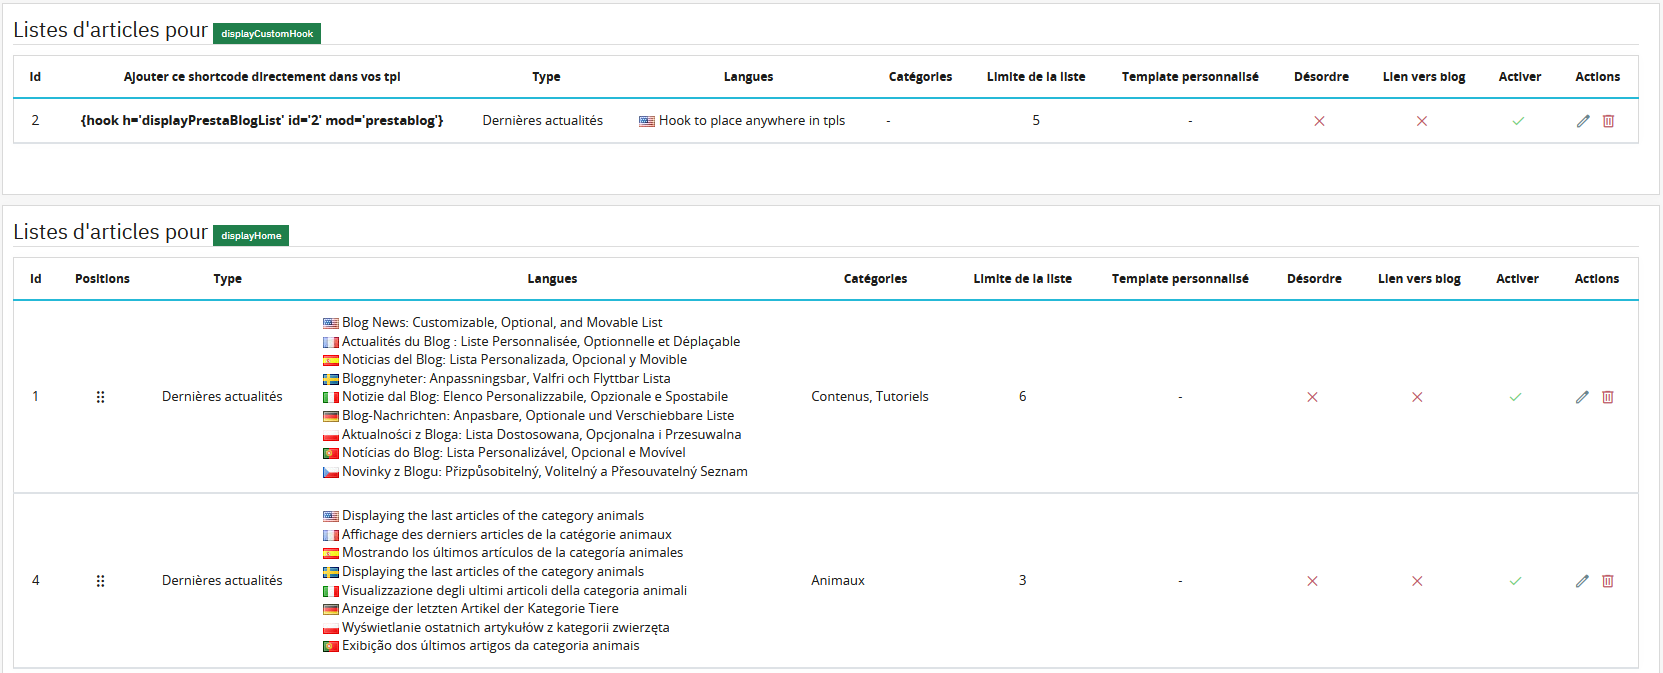Grab the position handle of list 1

pyautogui.click(x=100, y=397)
